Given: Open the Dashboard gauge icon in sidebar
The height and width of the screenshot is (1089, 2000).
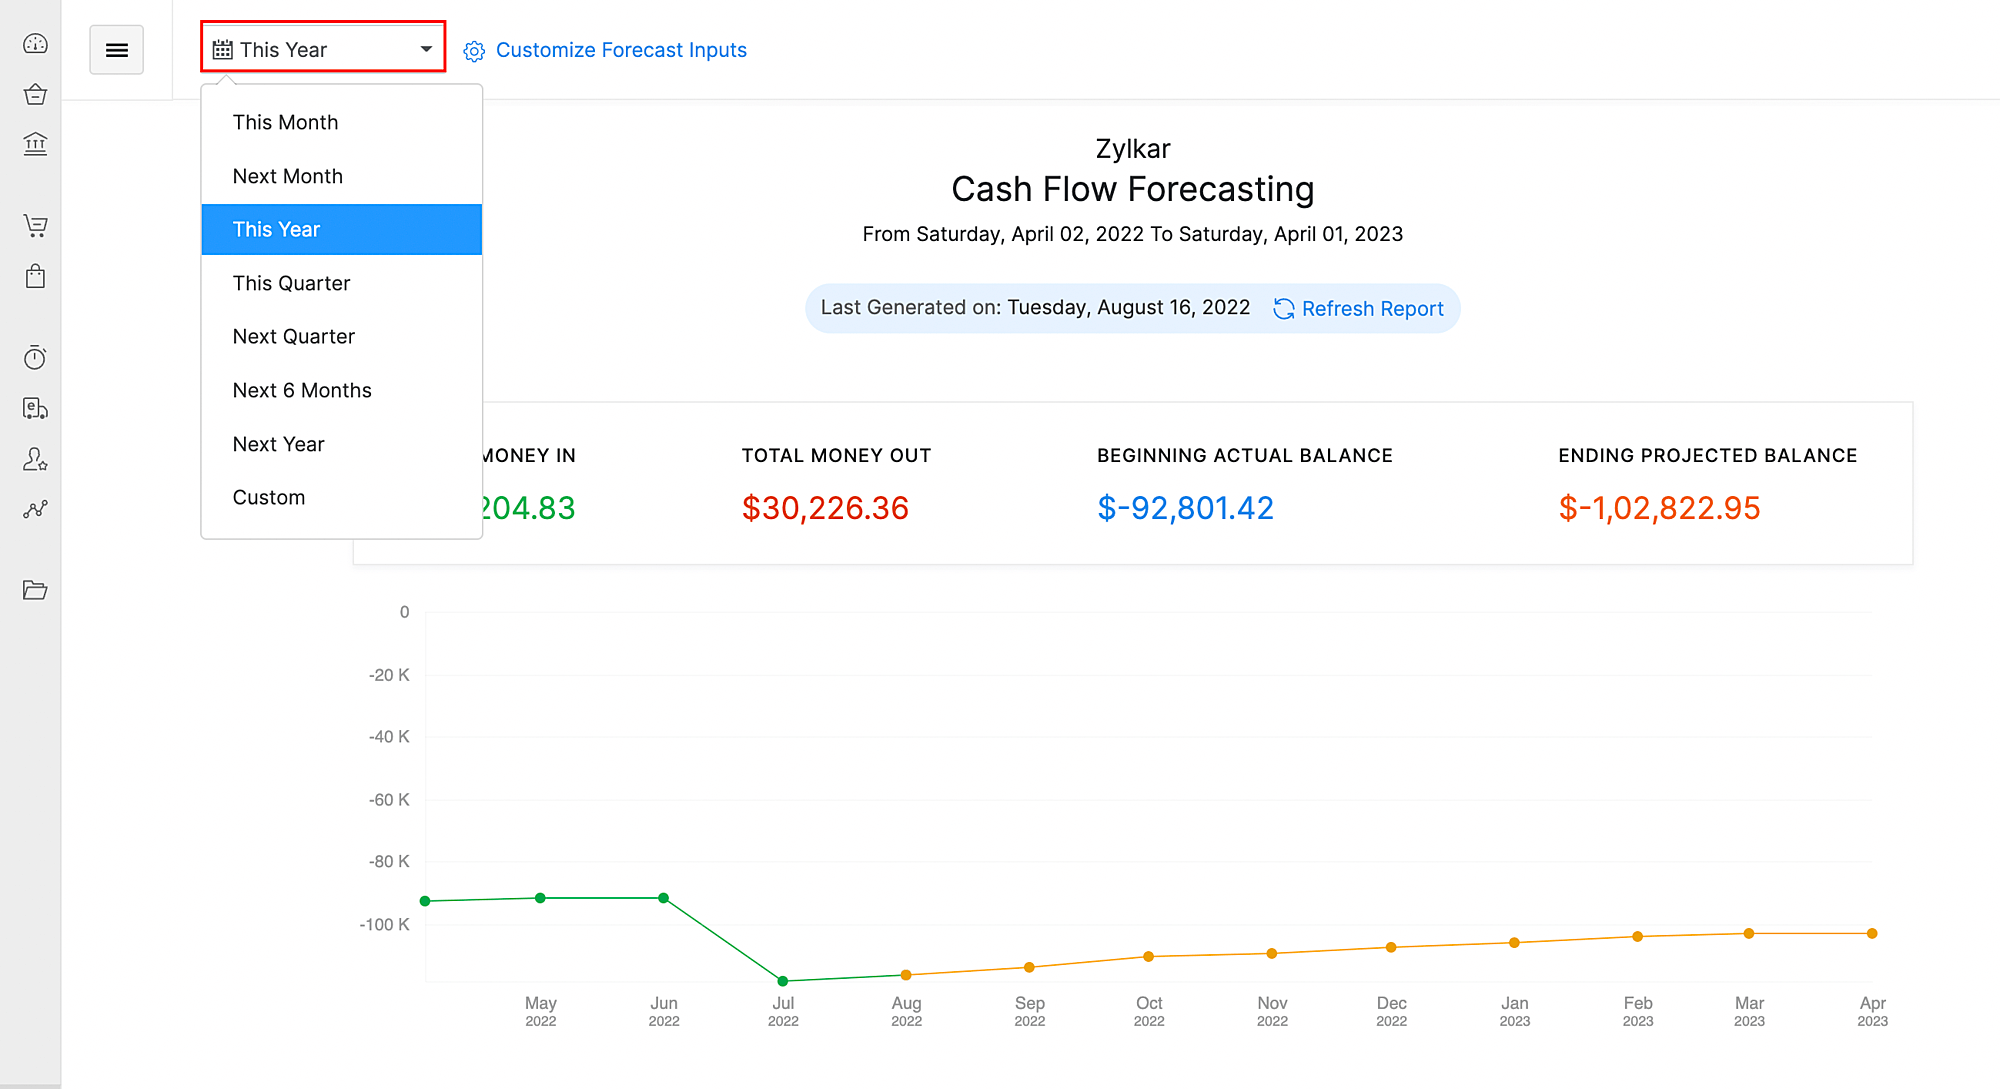Looking at the screenshot, I should pyautogui.click(x=35, y=44).
